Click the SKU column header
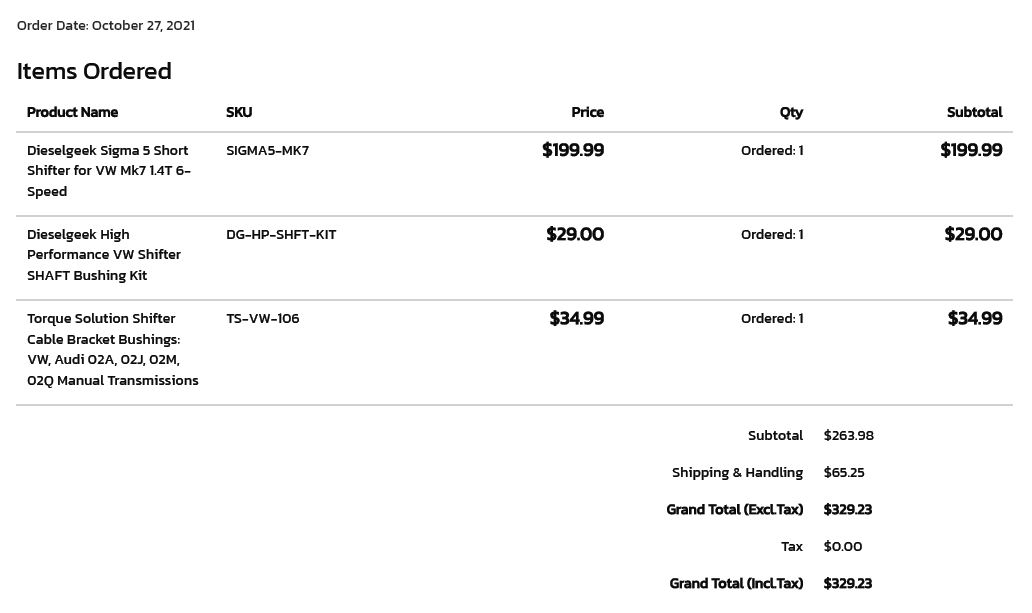The width and height of the screenshot is (1032, 613). (x=239, y=112)
